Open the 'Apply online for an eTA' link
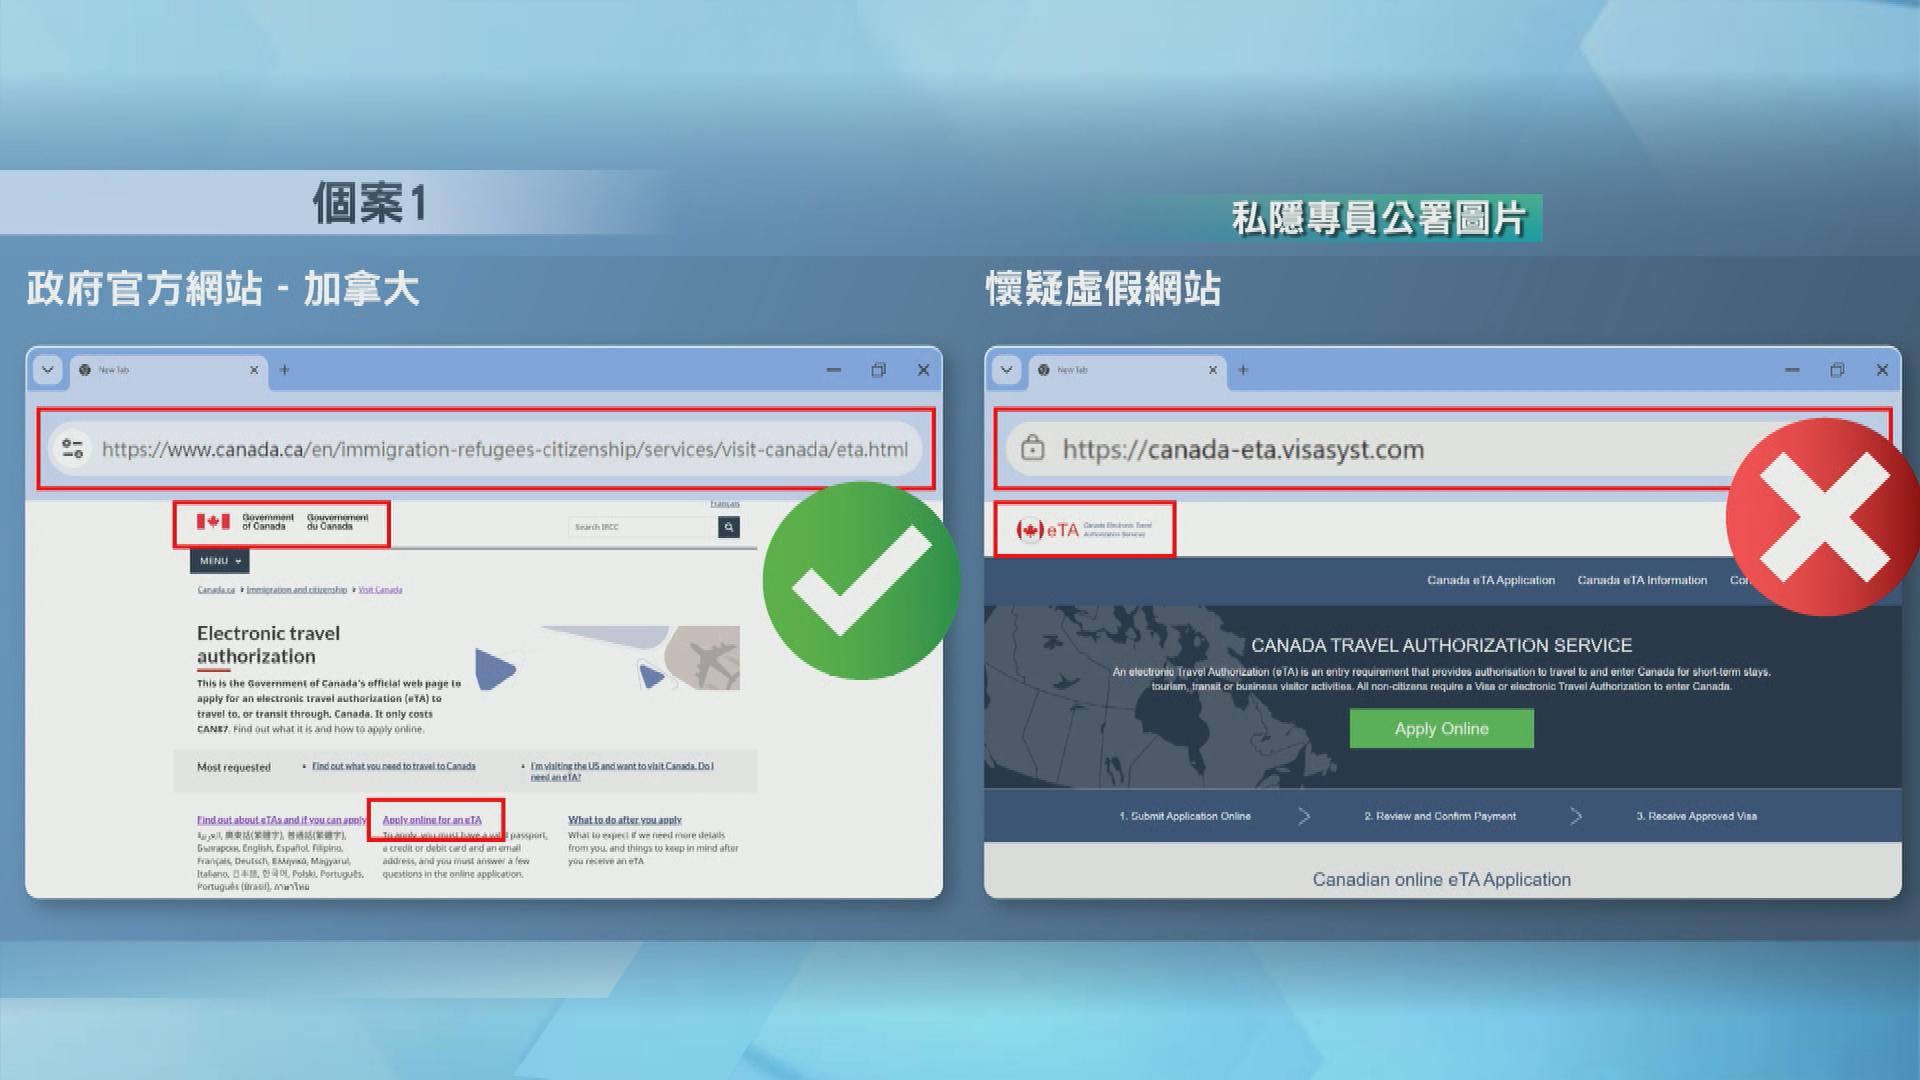The width and height of the screenshot is (1920, 1080). (x=432, y=820)
